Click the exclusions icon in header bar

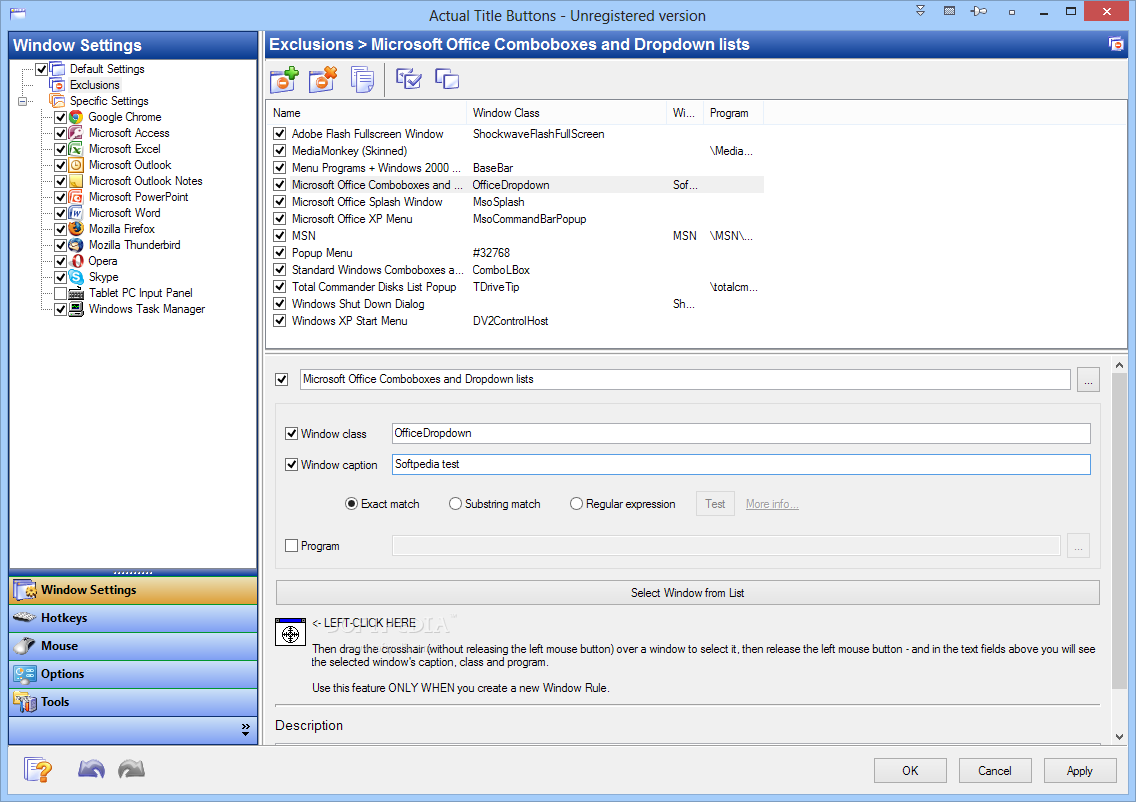(x=1116, y=44)
